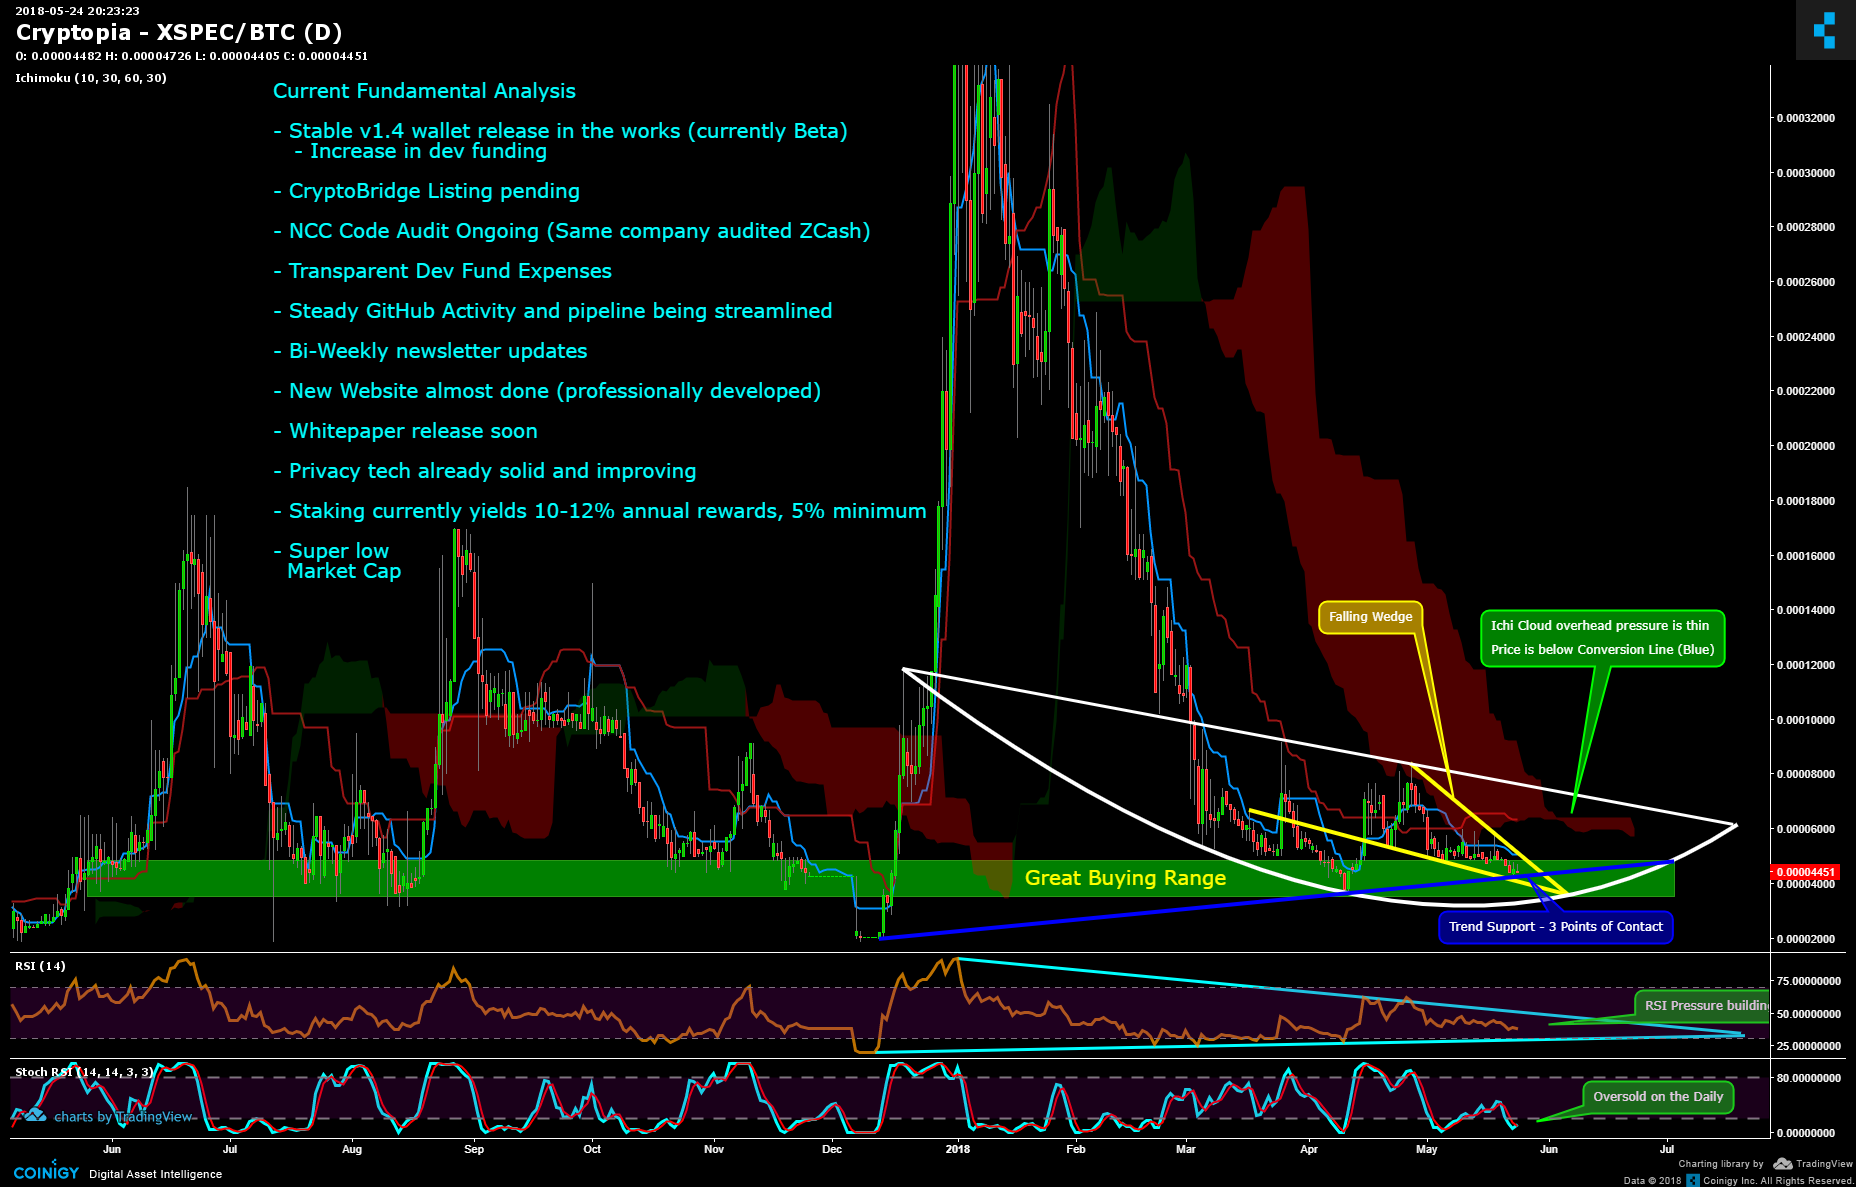Click the 'Whitepaper release soon' text line
This screenshot has width=1856, height=1187.
(x=405, y=431)
